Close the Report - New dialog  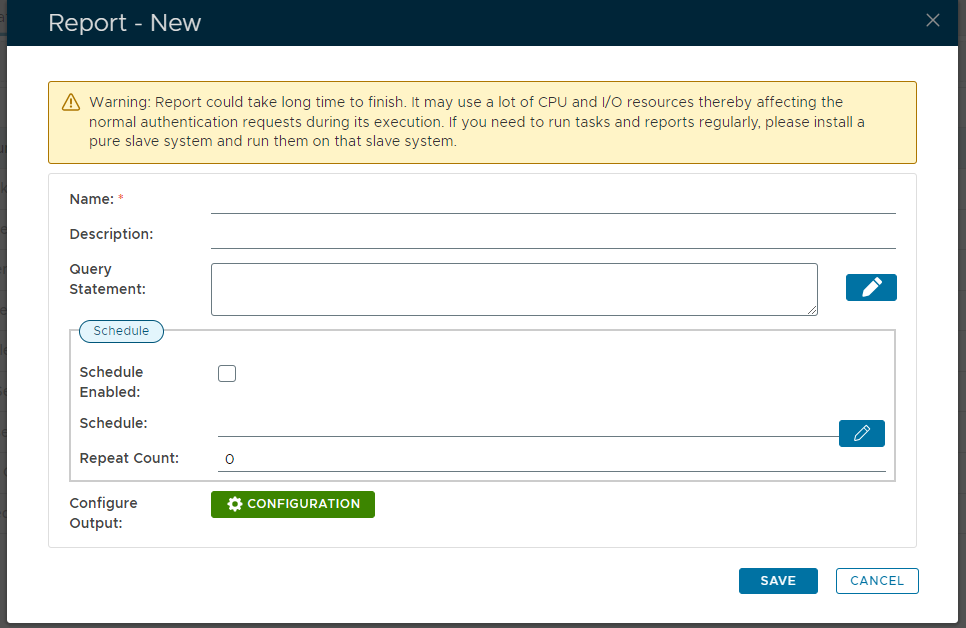coord(932,20)
